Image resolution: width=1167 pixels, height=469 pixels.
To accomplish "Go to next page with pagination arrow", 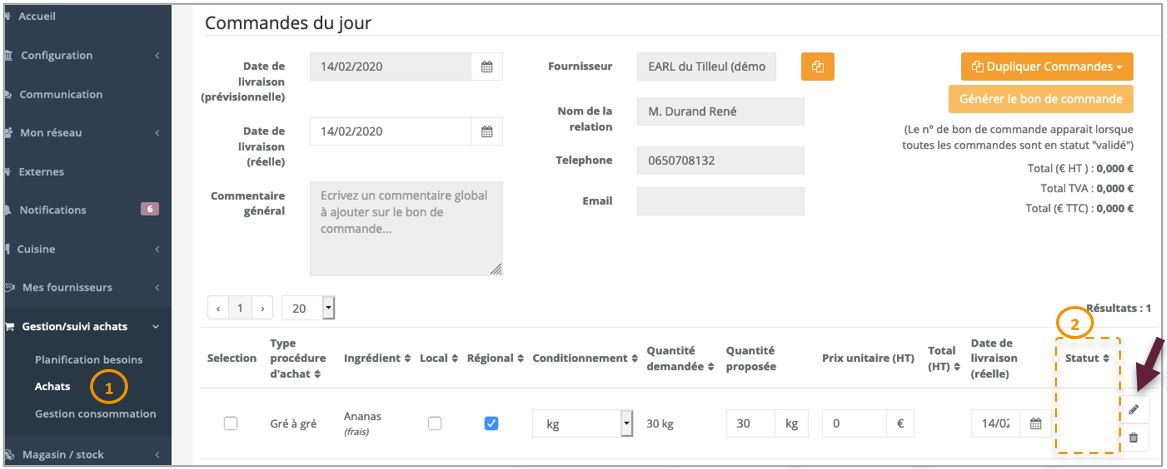I will tap(263, 309).
